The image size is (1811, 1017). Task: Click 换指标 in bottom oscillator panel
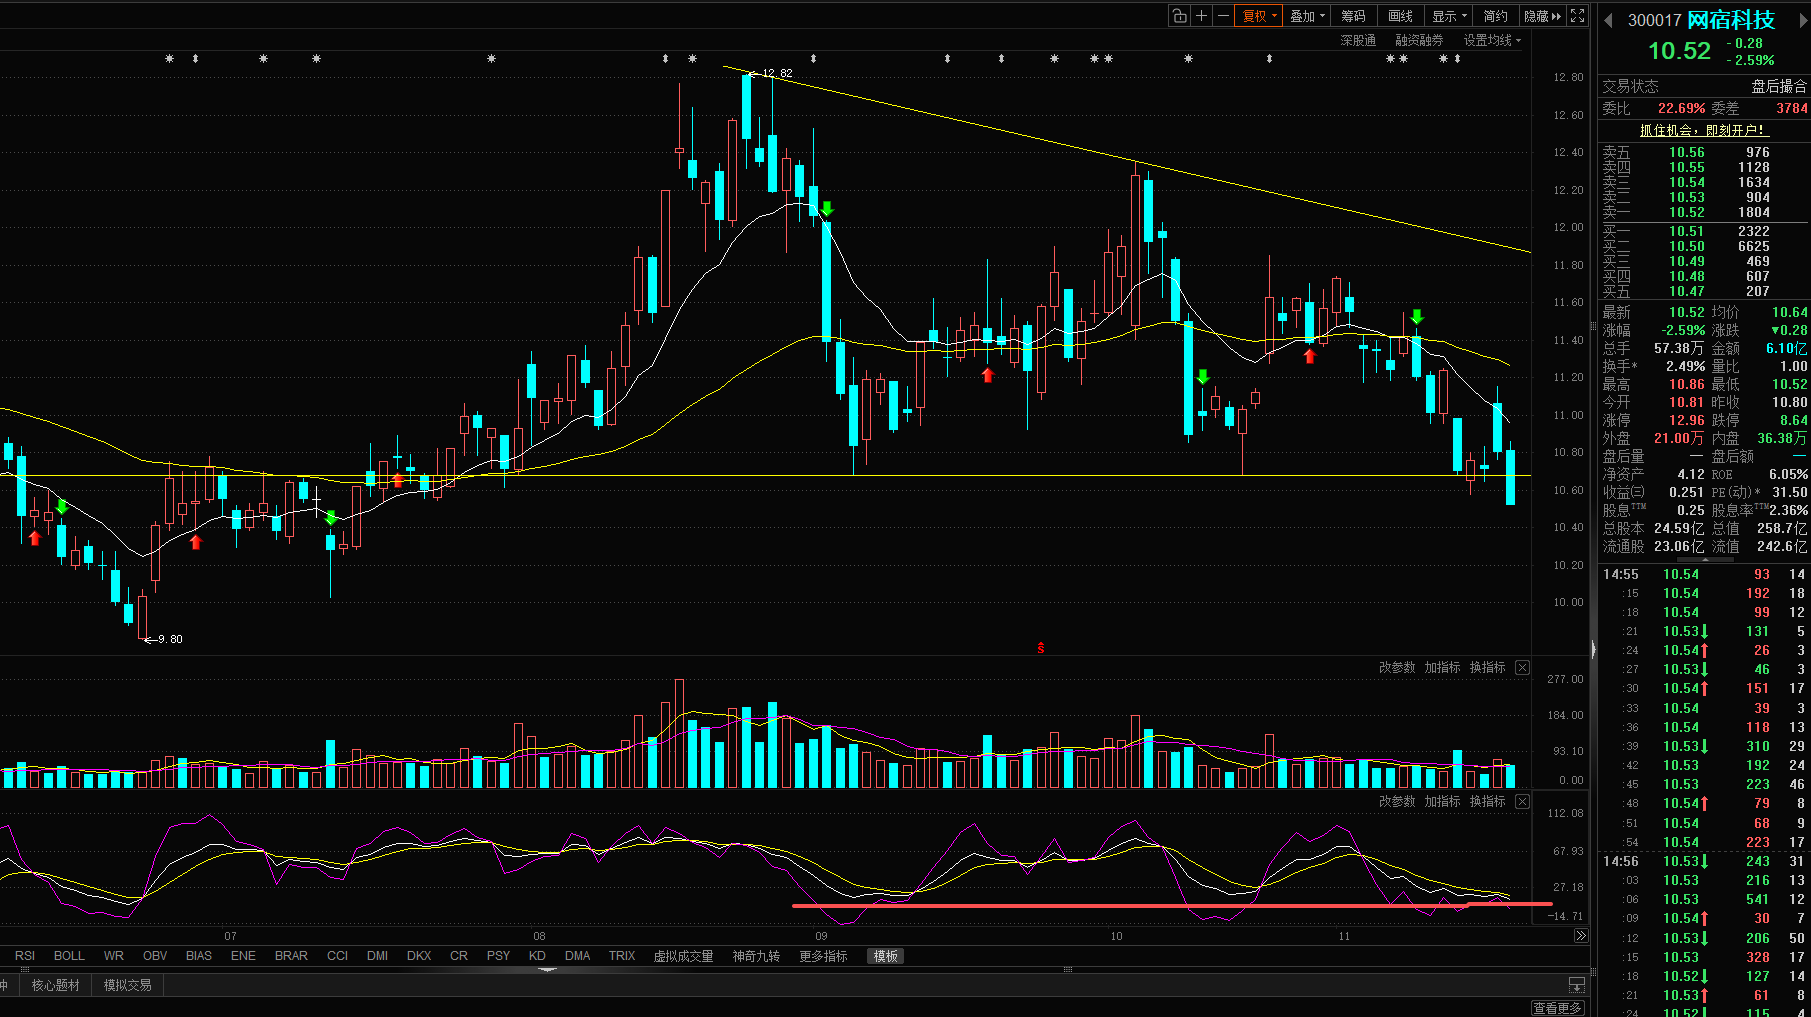(1488, 802)
